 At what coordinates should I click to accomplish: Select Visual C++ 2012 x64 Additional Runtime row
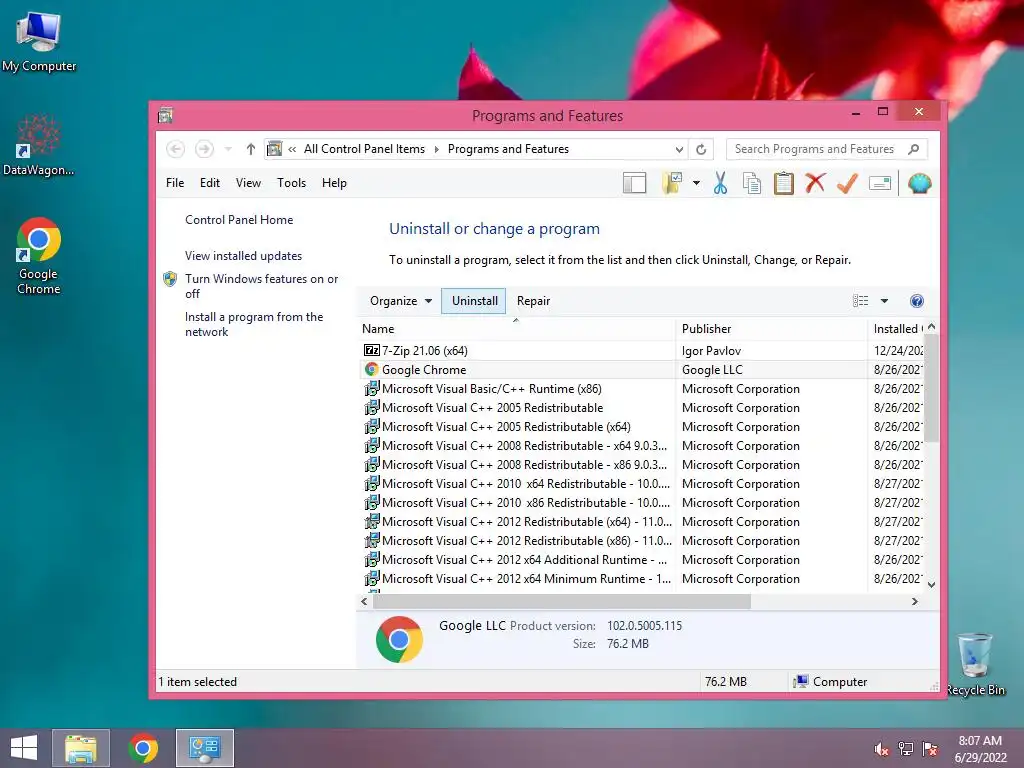click(x=643, y=560)
